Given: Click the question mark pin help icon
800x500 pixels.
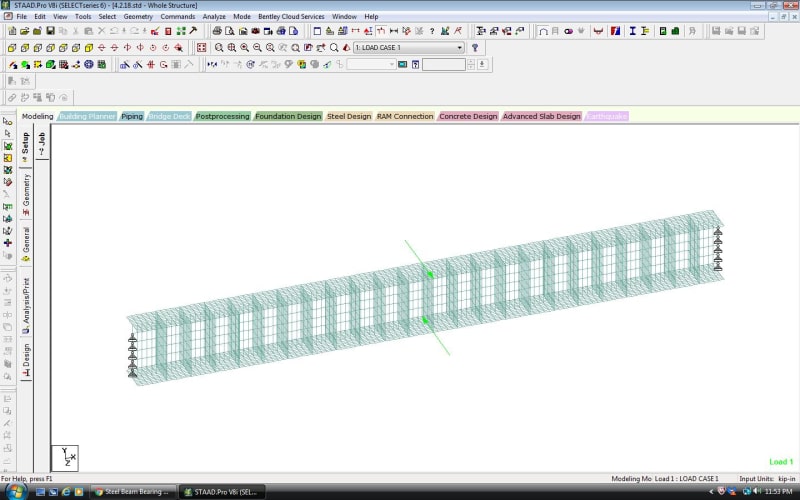Looking at the screenshot, I should (474, 48).
